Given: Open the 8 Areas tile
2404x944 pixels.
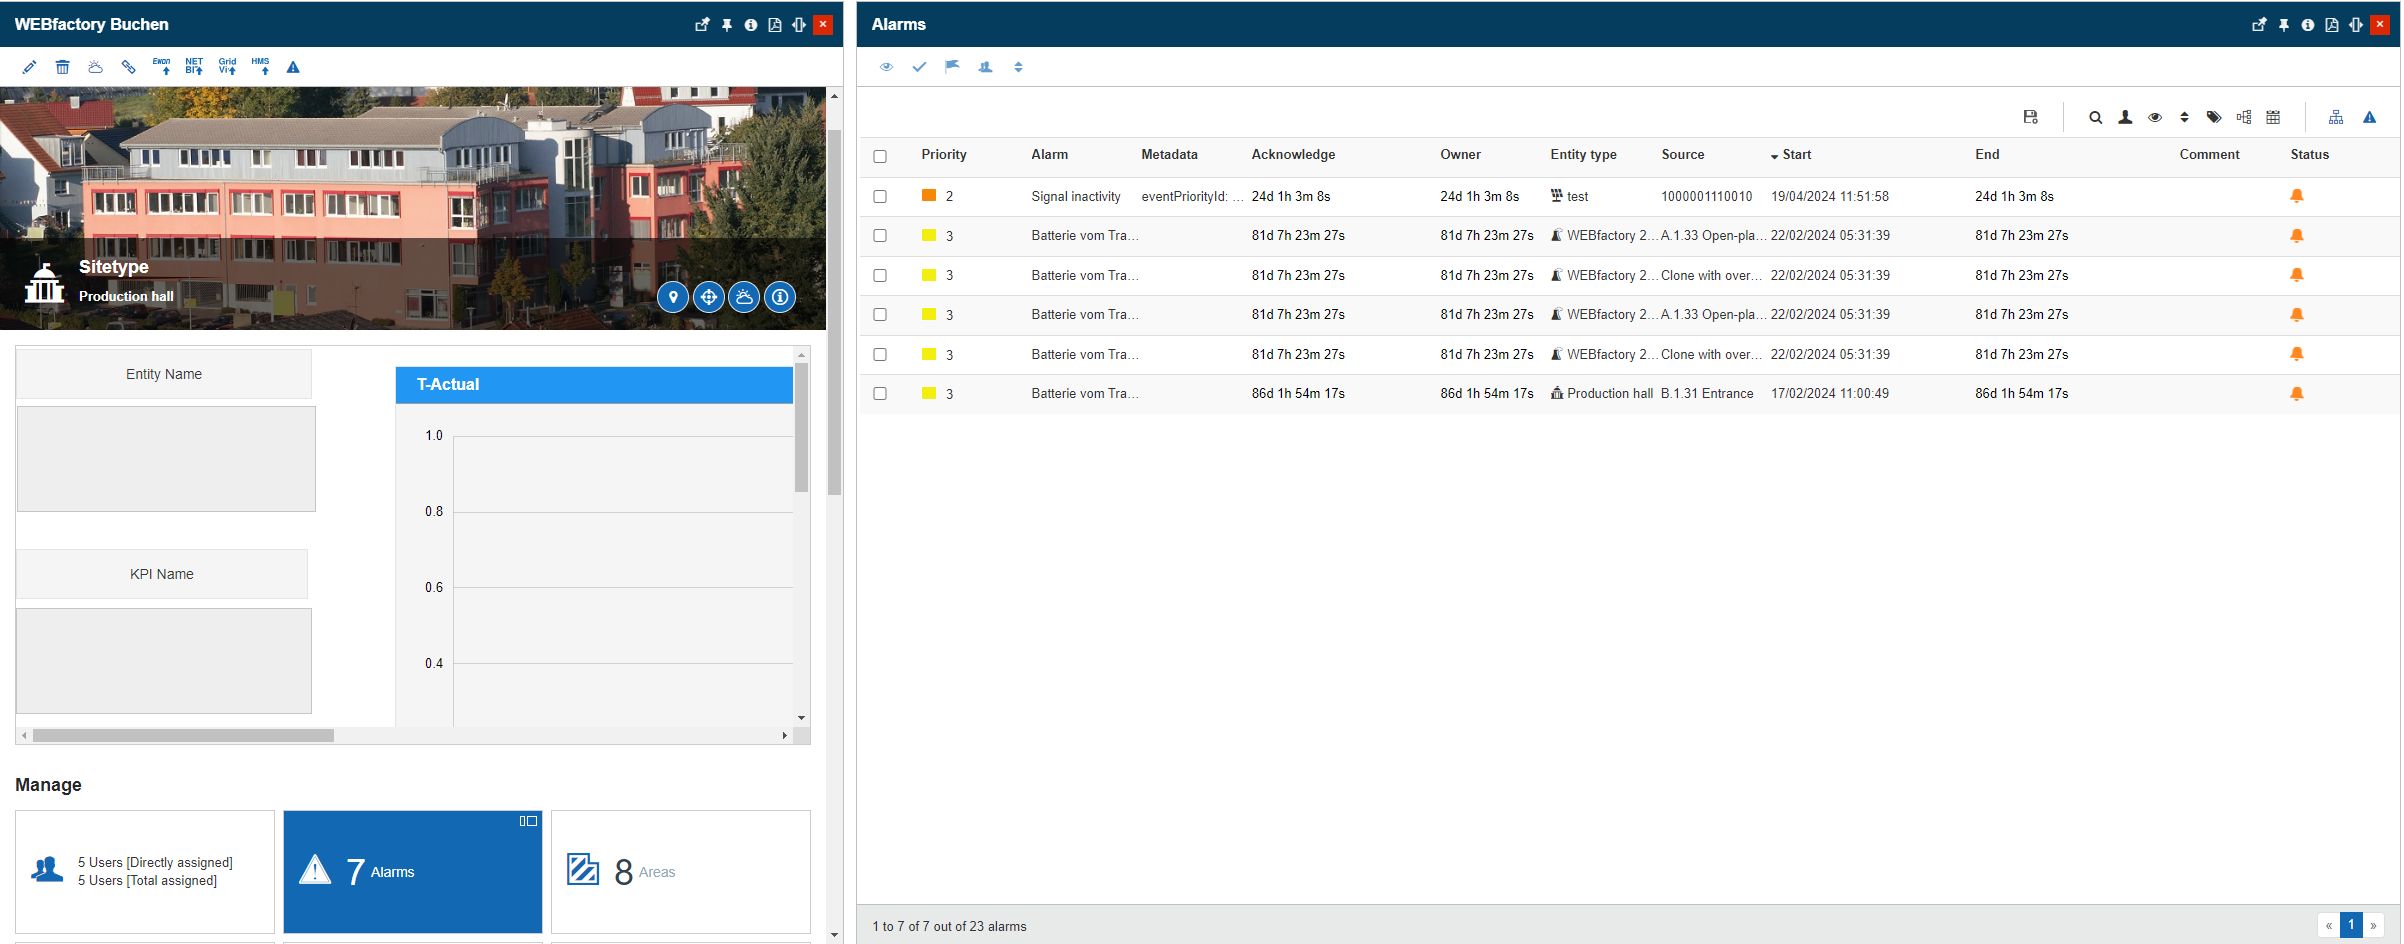Looking at the screenshot, I should [x=680, y=872].
